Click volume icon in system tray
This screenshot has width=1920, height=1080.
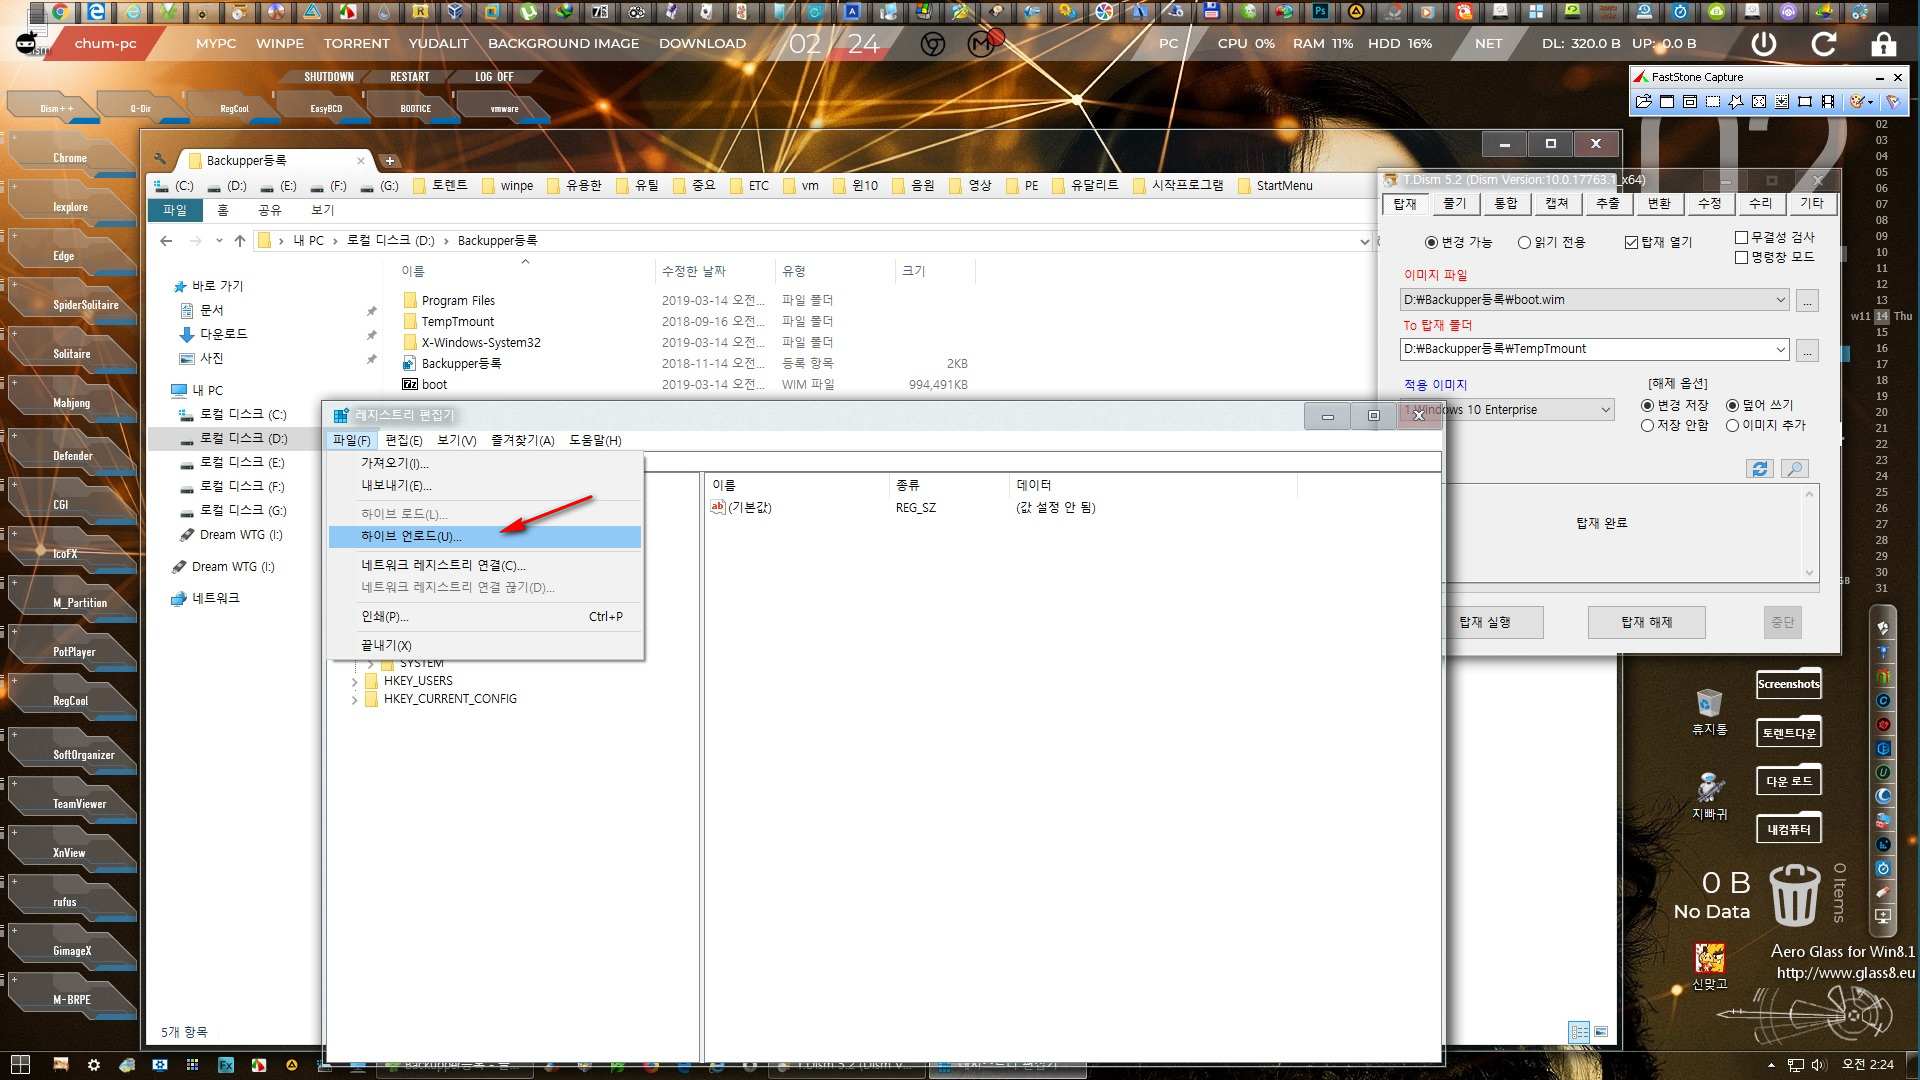click(1818, 1065)
